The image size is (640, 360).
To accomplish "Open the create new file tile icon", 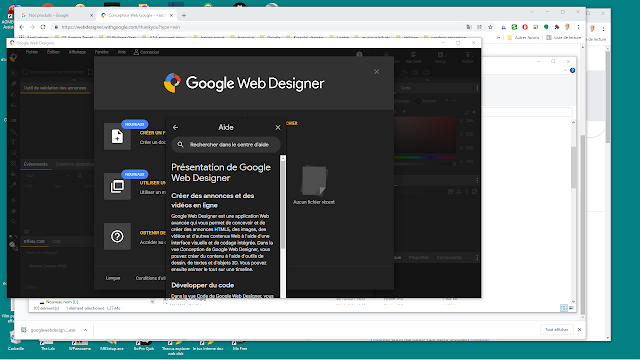I will click(x=117, y=136).
